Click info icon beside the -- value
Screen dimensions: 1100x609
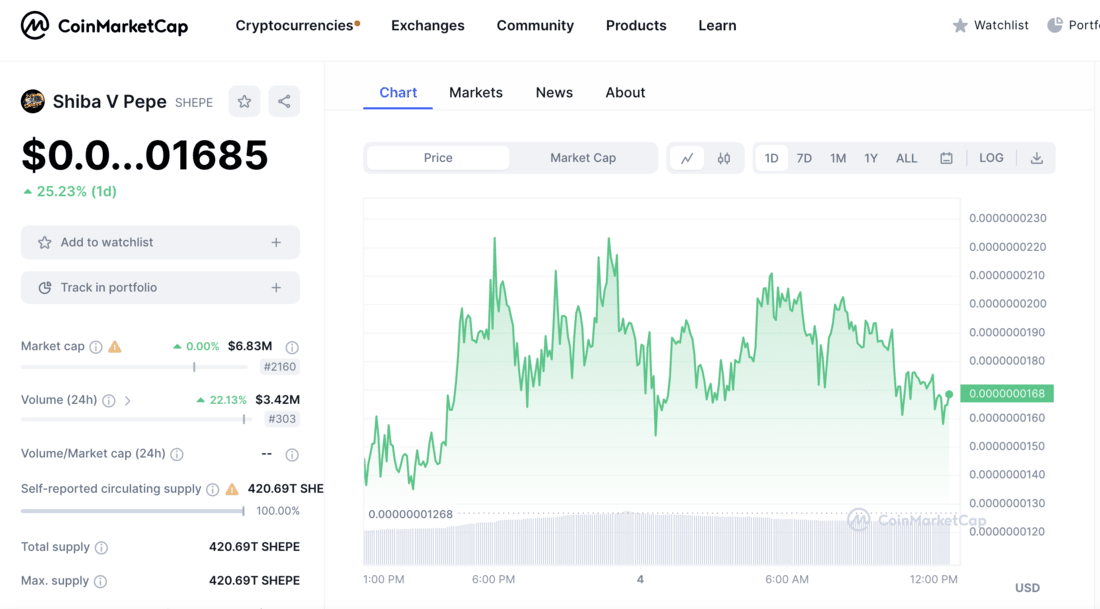(x=292, y=455)
